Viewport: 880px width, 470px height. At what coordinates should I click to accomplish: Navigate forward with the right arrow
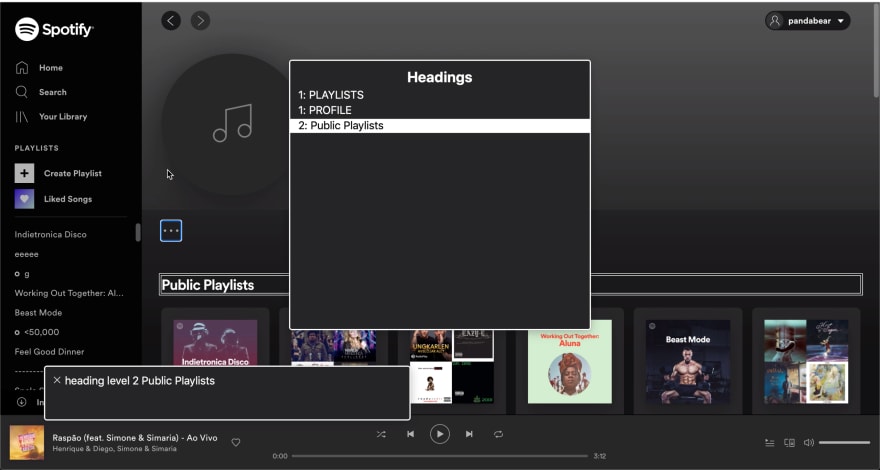[x=200, y=21]
